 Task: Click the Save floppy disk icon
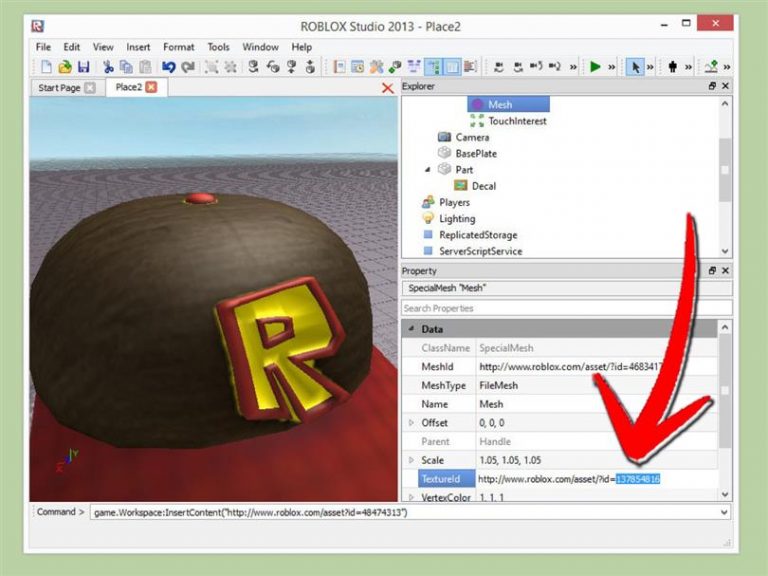coord(84,67)
